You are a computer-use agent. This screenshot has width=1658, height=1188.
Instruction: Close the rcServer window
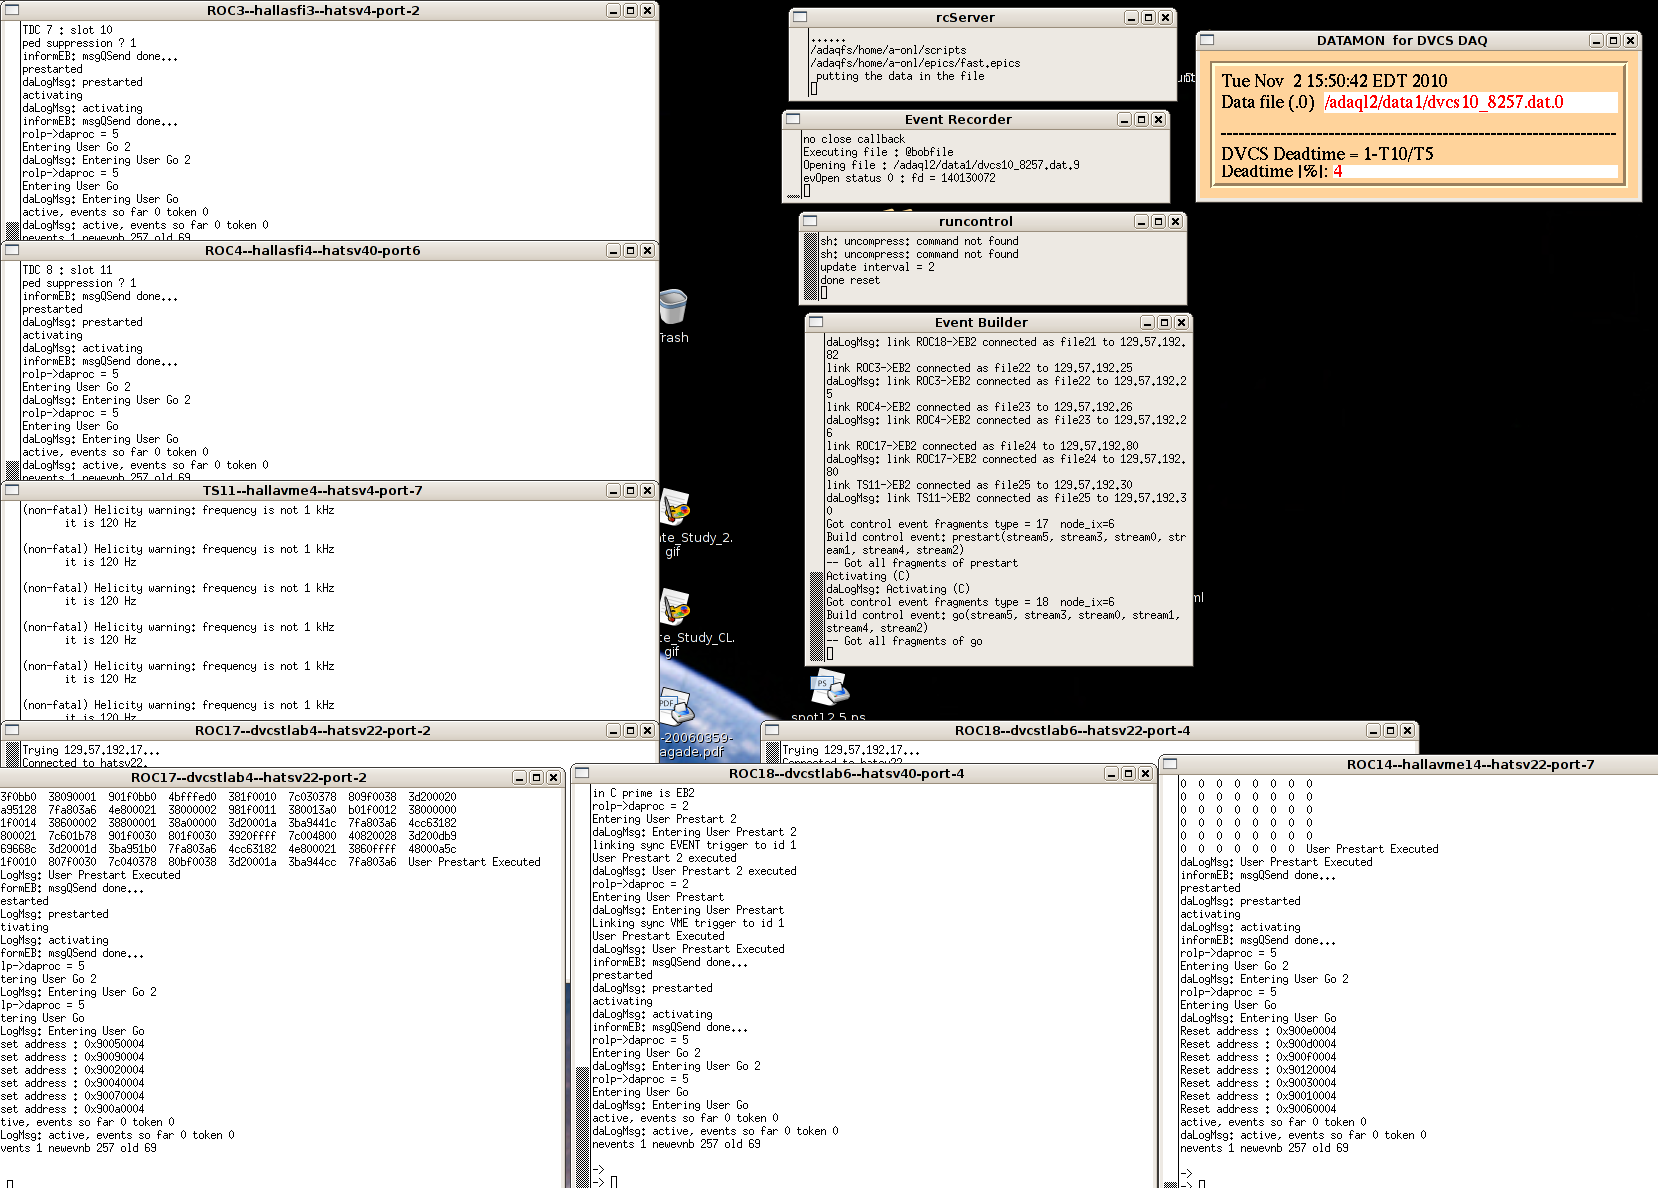pyautogui.click(x=1165, y=17)
